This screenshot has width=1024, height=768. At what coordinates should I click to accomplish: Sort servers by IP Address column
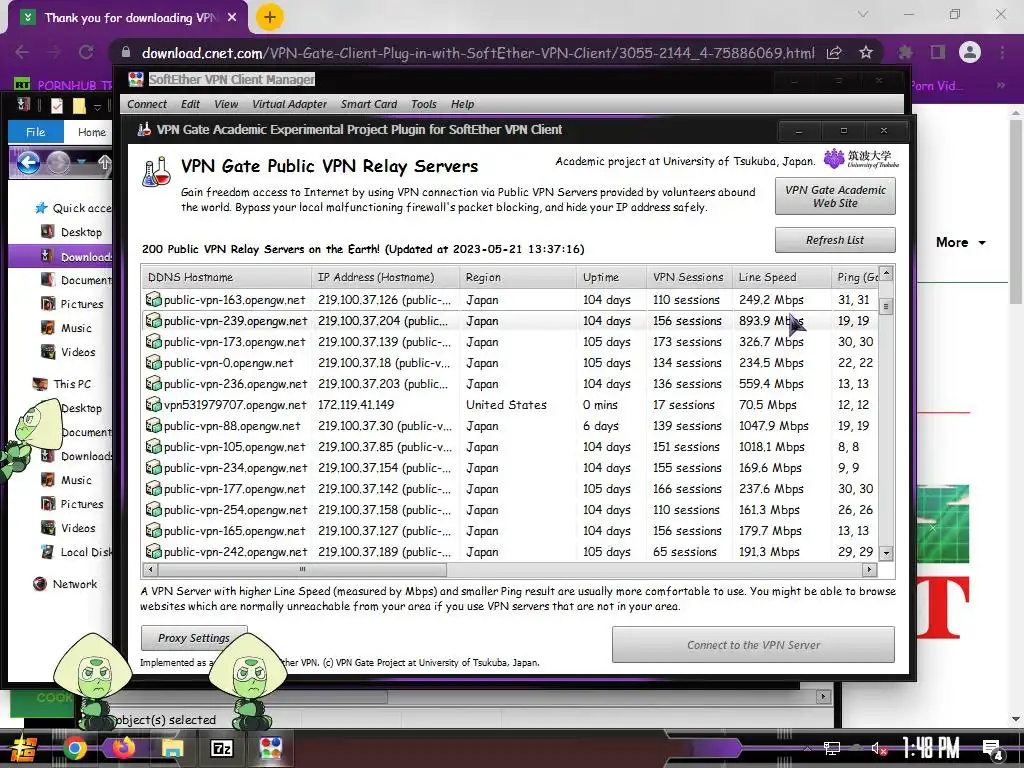tap(385, 278)
